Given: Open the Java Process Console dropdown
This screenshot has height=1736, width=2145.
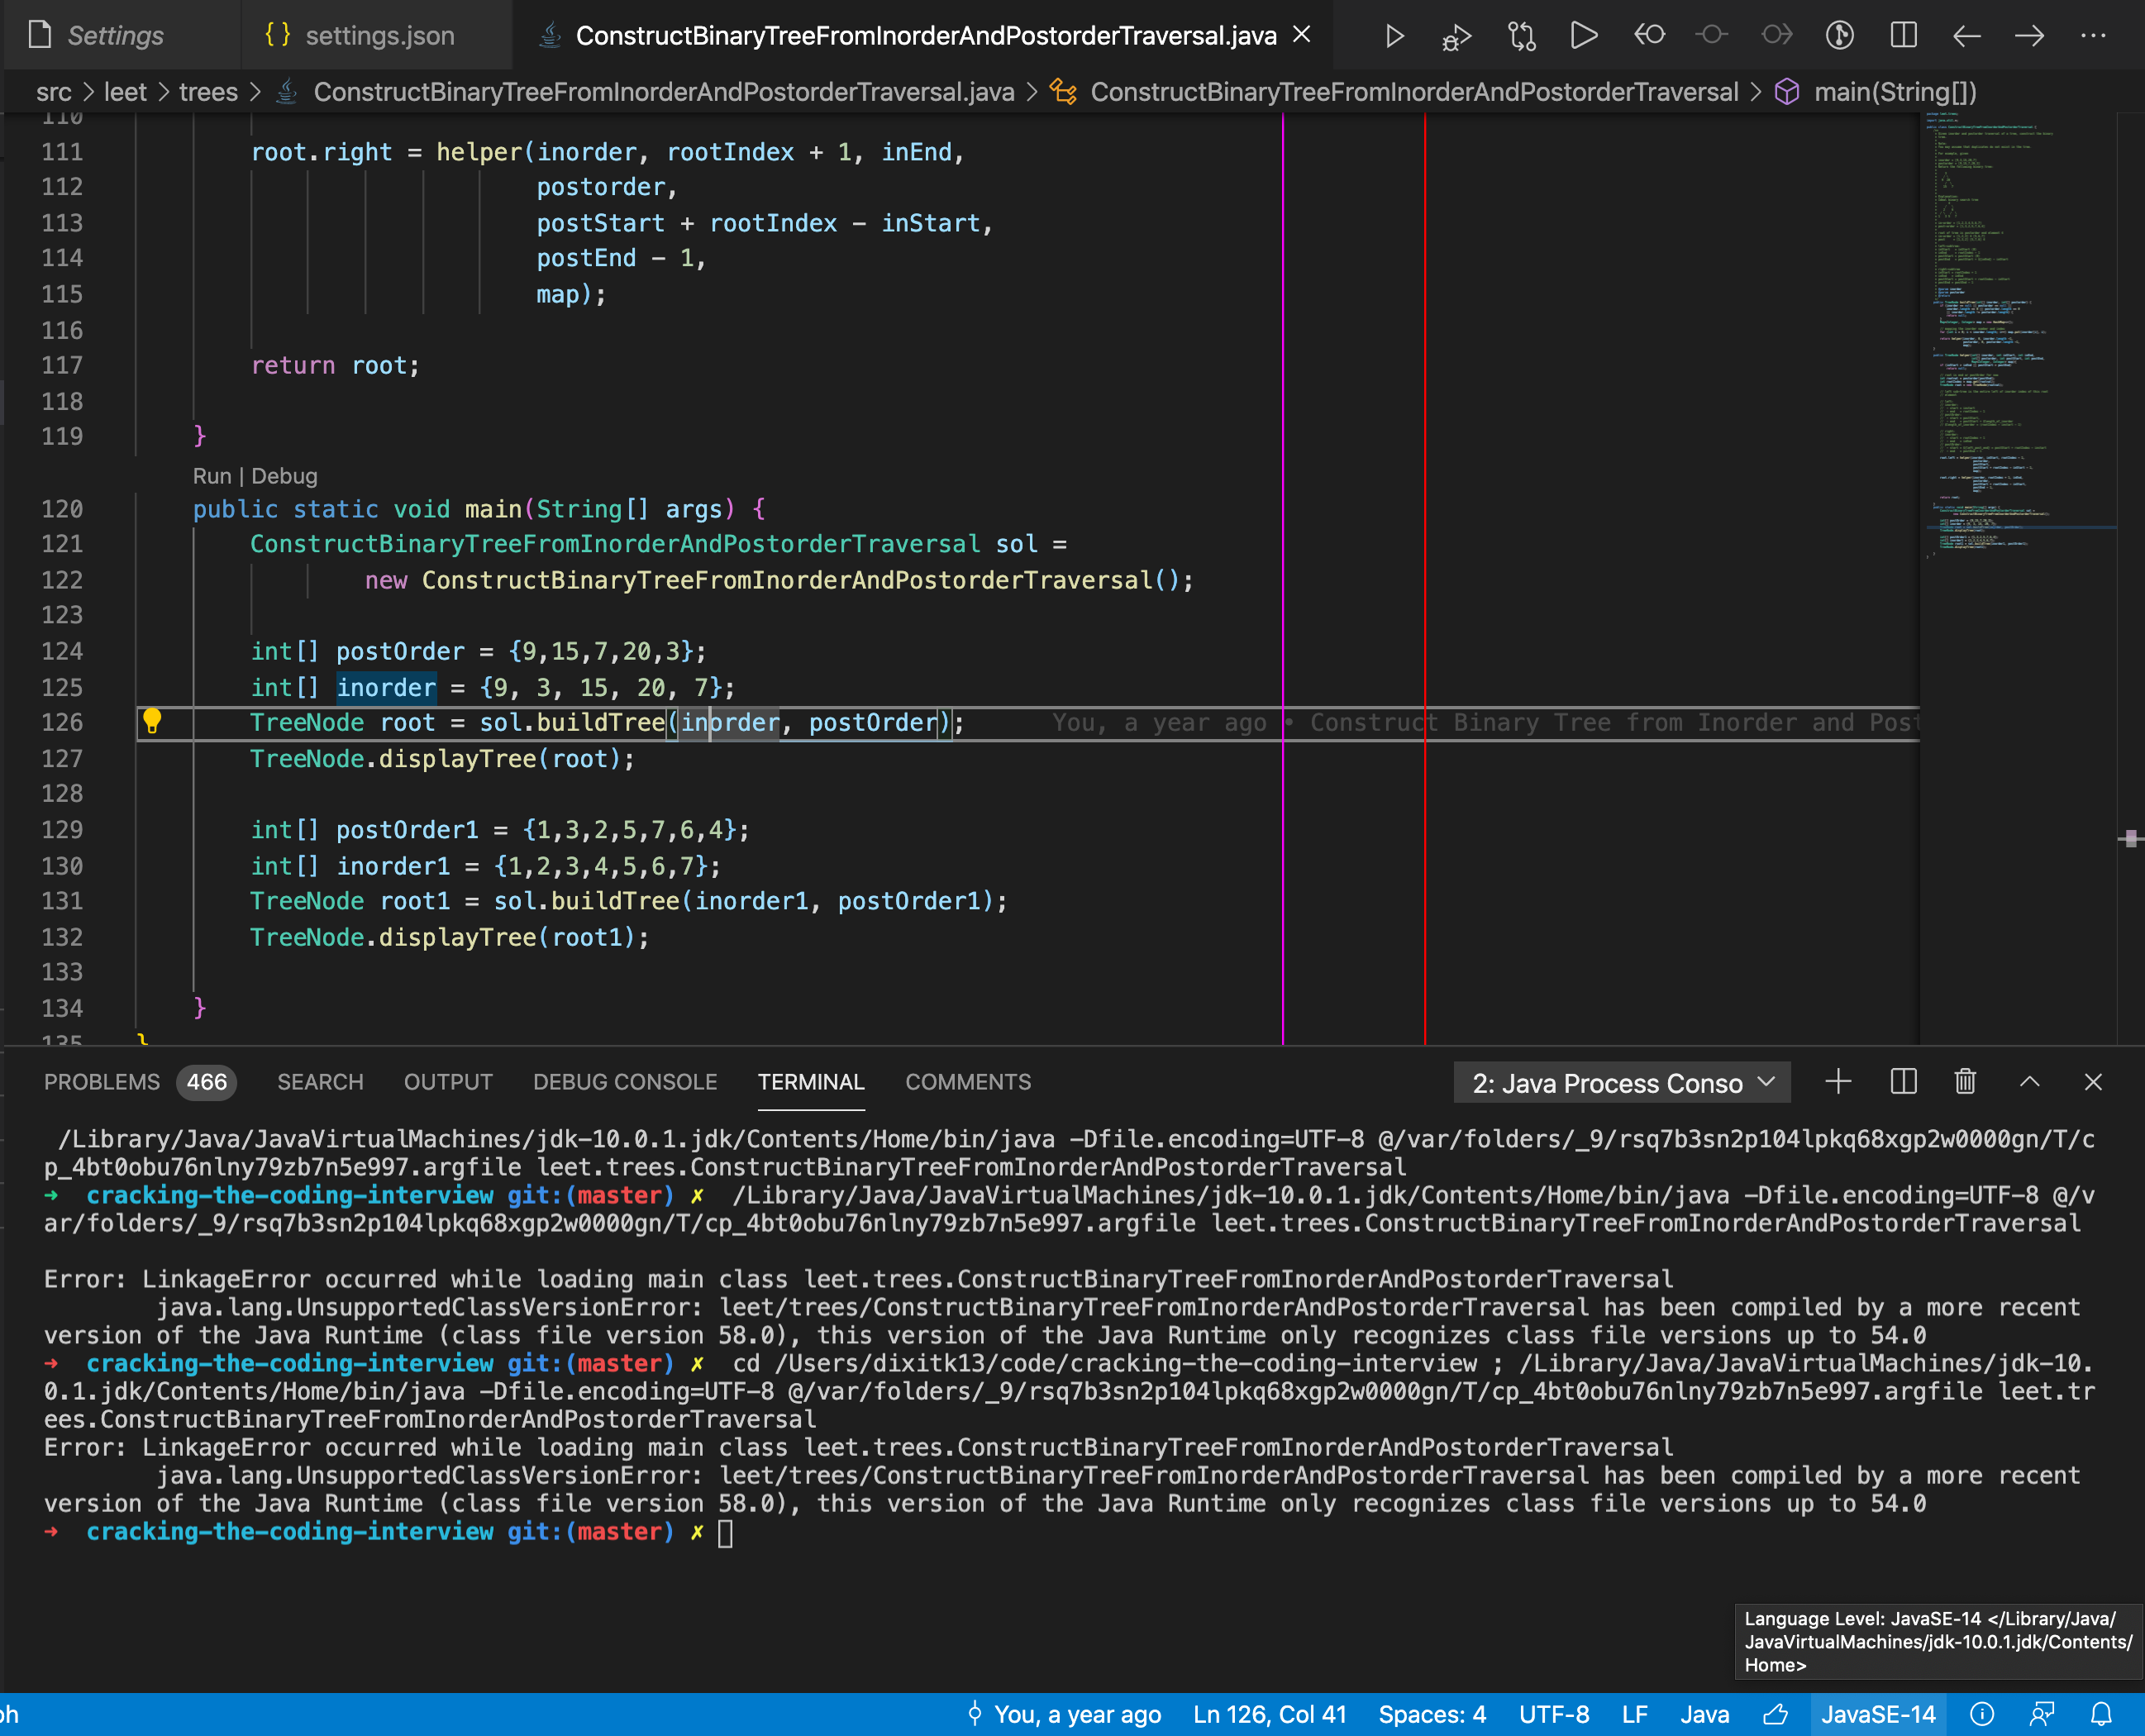Looking at the screenshot, I should [1621, 1082].
